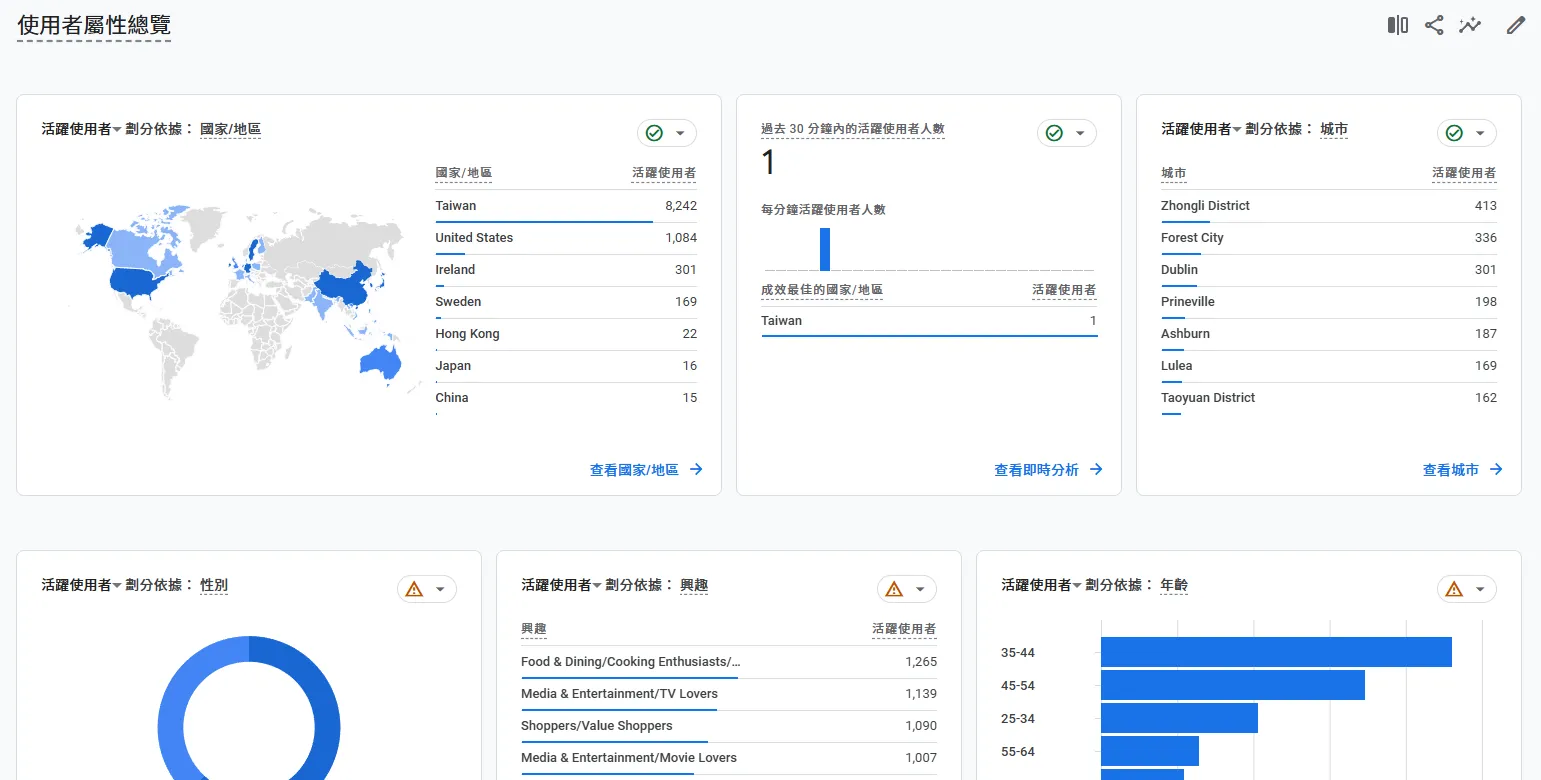Open the country card's green check status
Image resolution: width=1541 pixels, height=780 pixels.
click(x=654, y=133)
